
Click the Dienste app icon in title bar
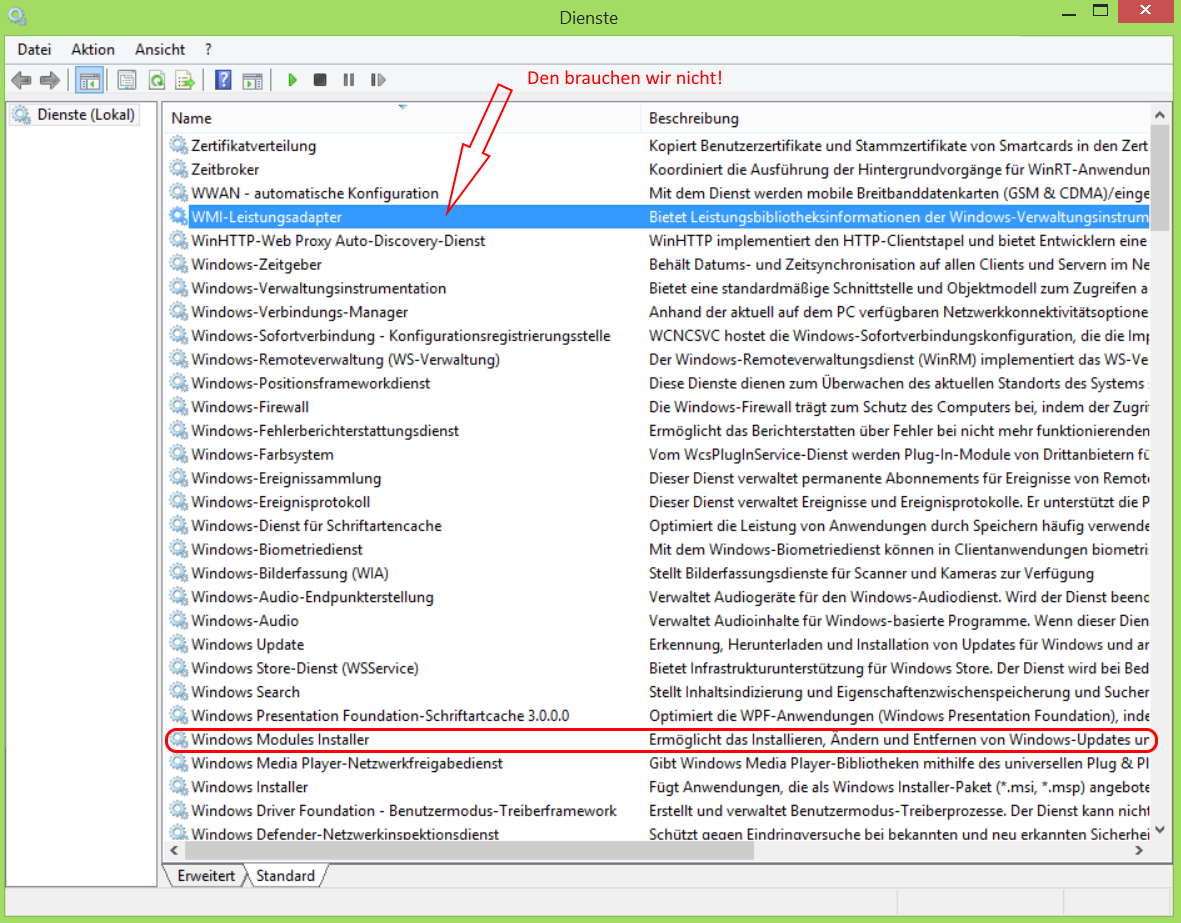(x=17, y=16)
